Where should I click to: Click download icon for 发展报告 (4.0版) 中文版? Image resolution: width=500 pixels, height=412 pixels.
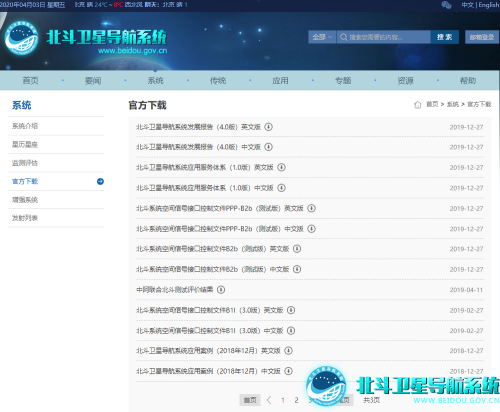click(x=269, y=147)
